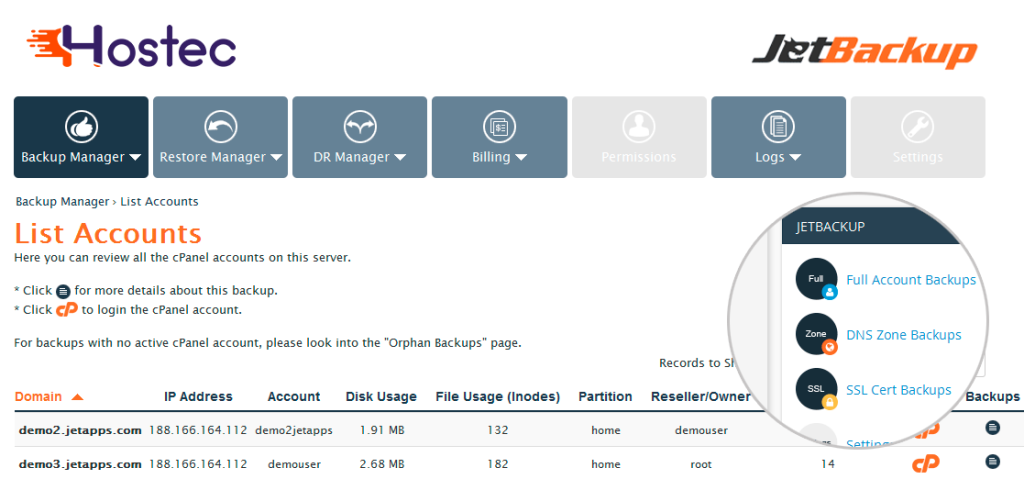Click the SSL Cert Backups round icon

click(816, 389)
